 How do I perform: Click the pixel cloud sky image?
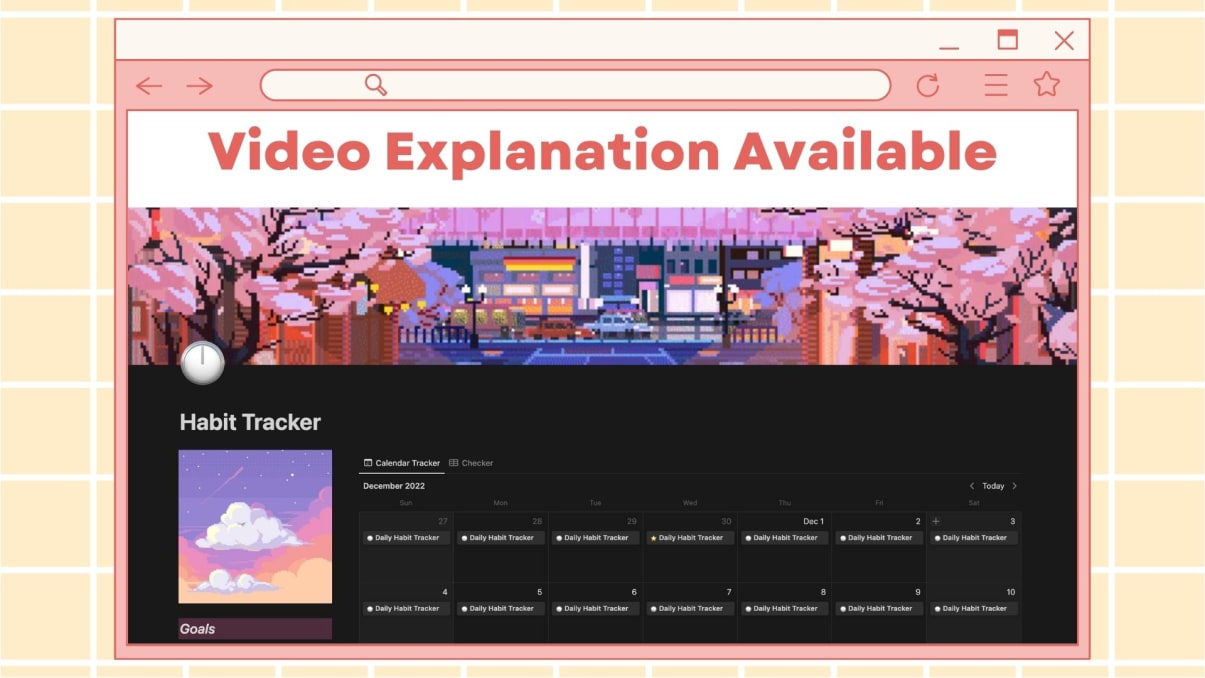255,526
